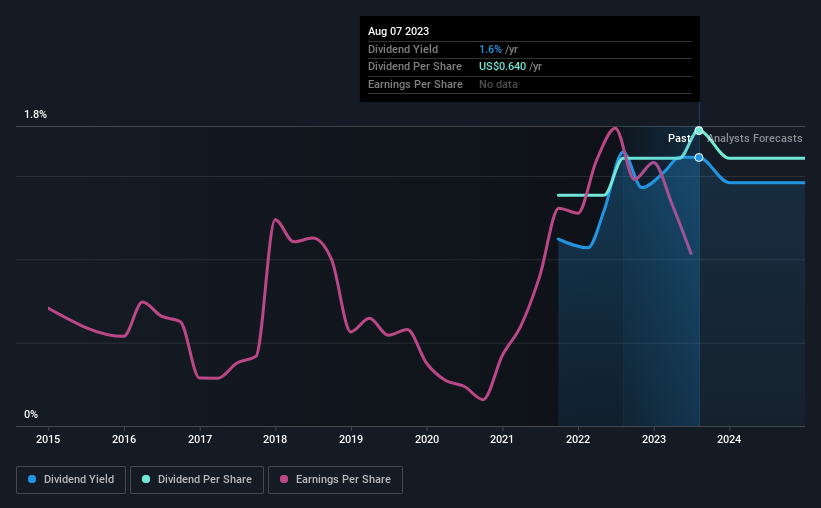Screen dimensions: 821x508
Task: Click the teal Dividend Per Share data point marker
Action: (x=699, y=130)
